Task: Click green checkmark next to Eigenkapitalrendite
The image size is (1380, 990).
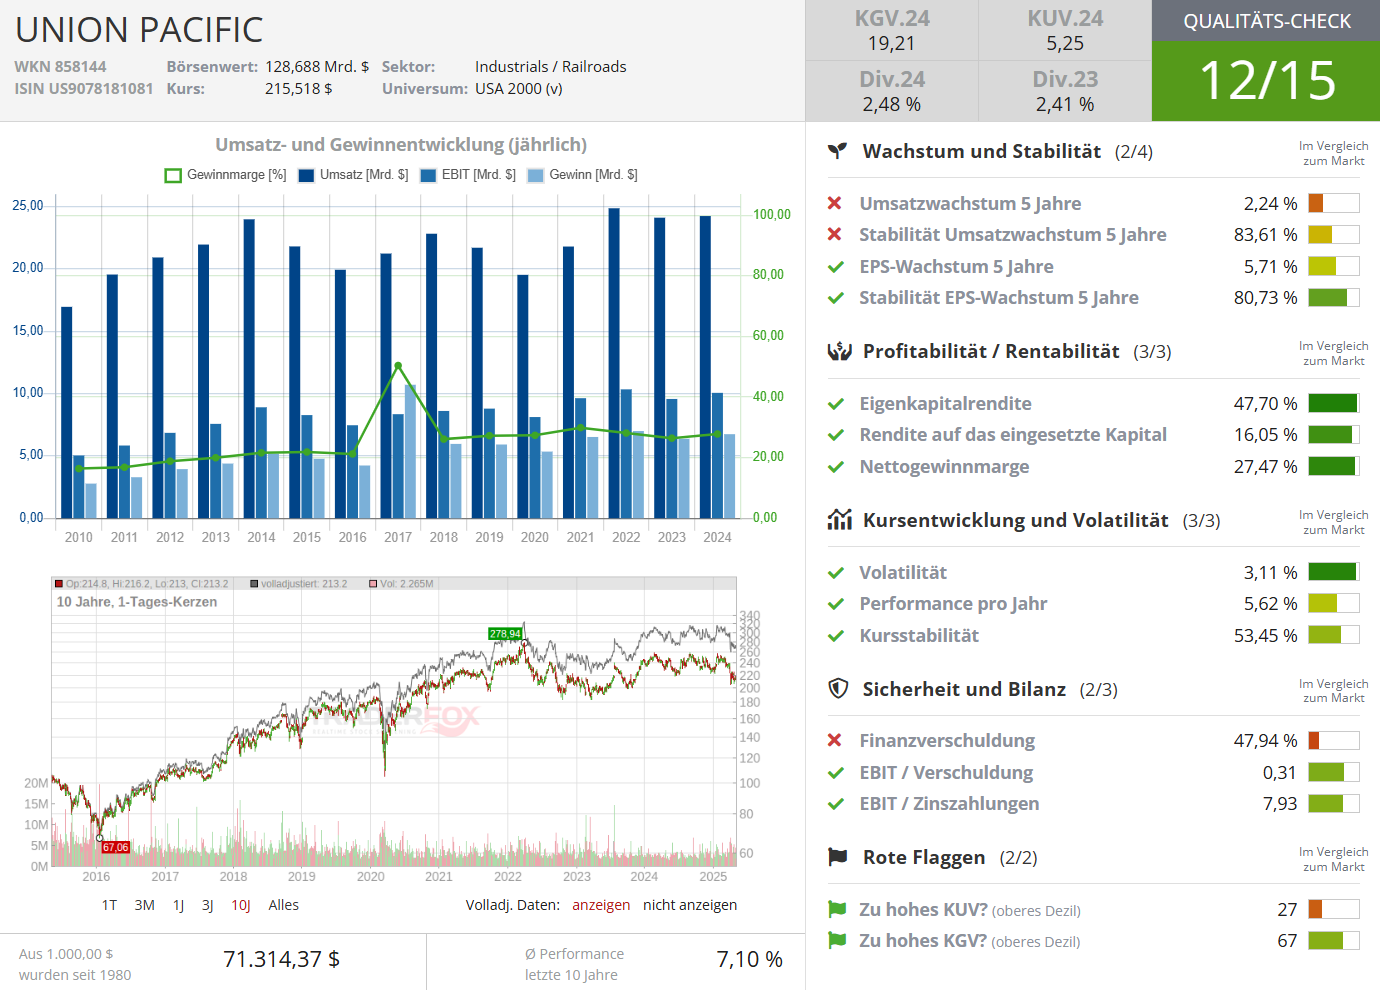Action: coord(836,404)
